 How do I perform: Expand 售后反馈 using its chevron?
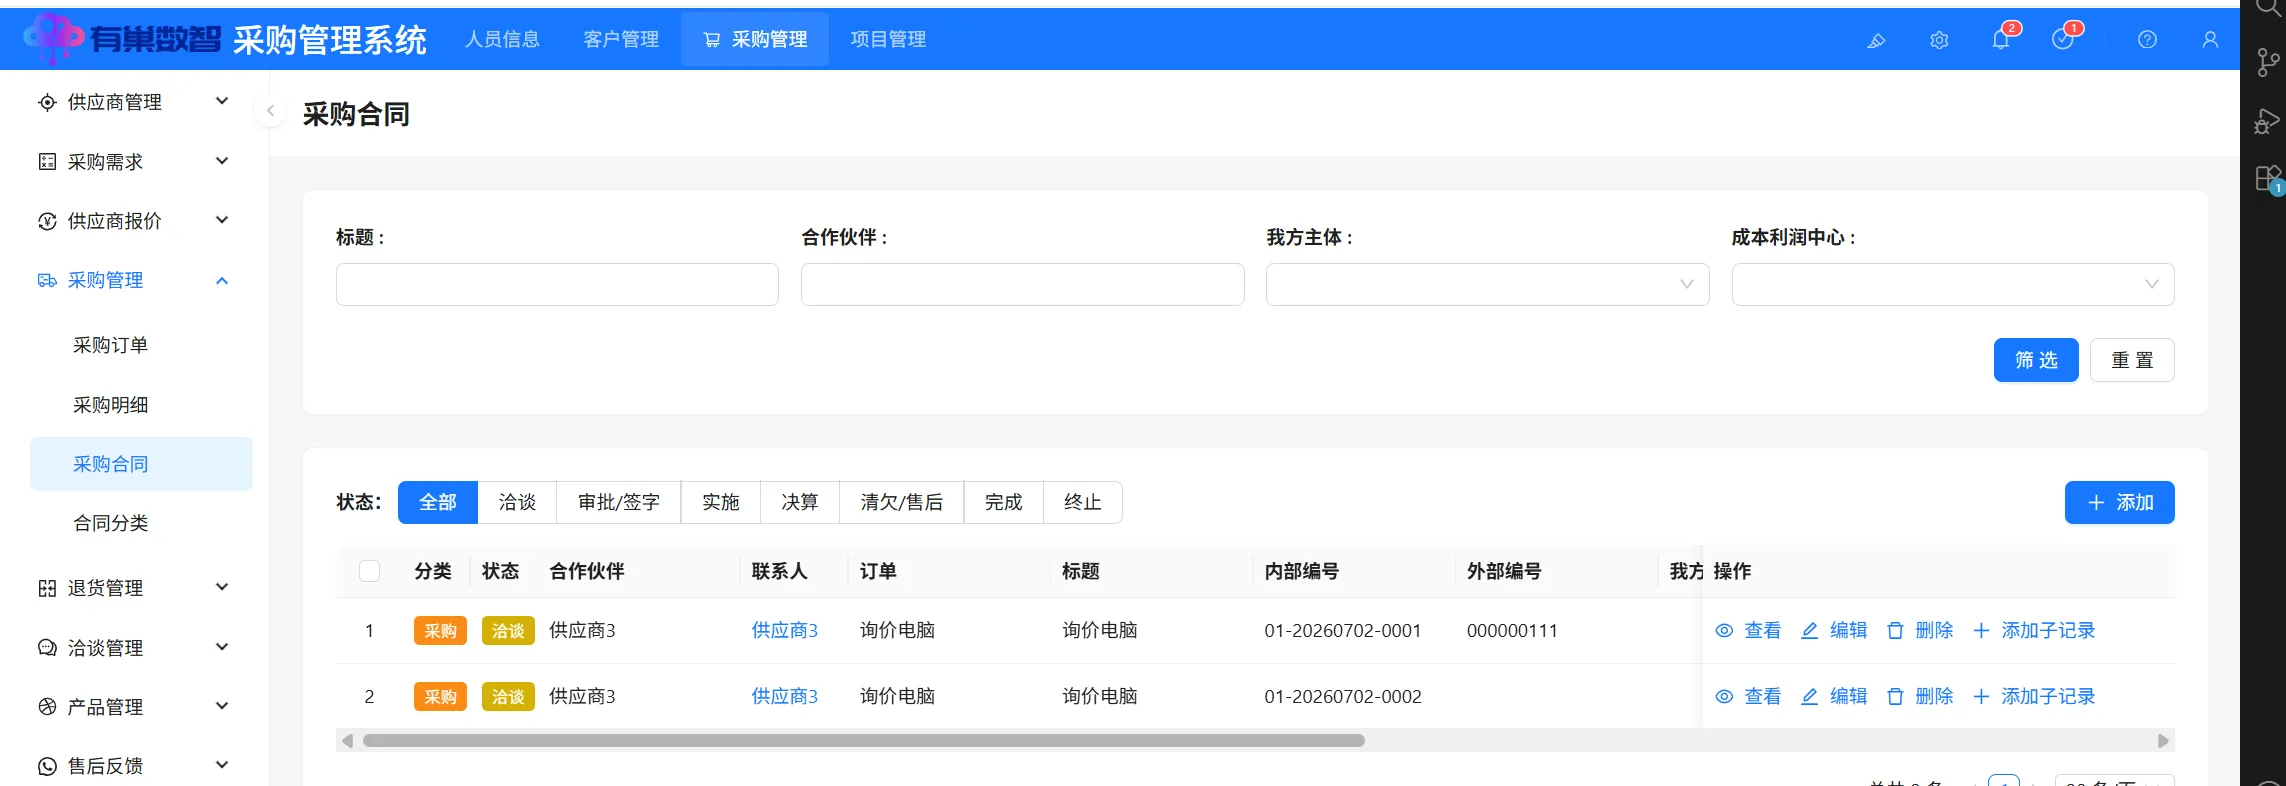coord(222,765)
